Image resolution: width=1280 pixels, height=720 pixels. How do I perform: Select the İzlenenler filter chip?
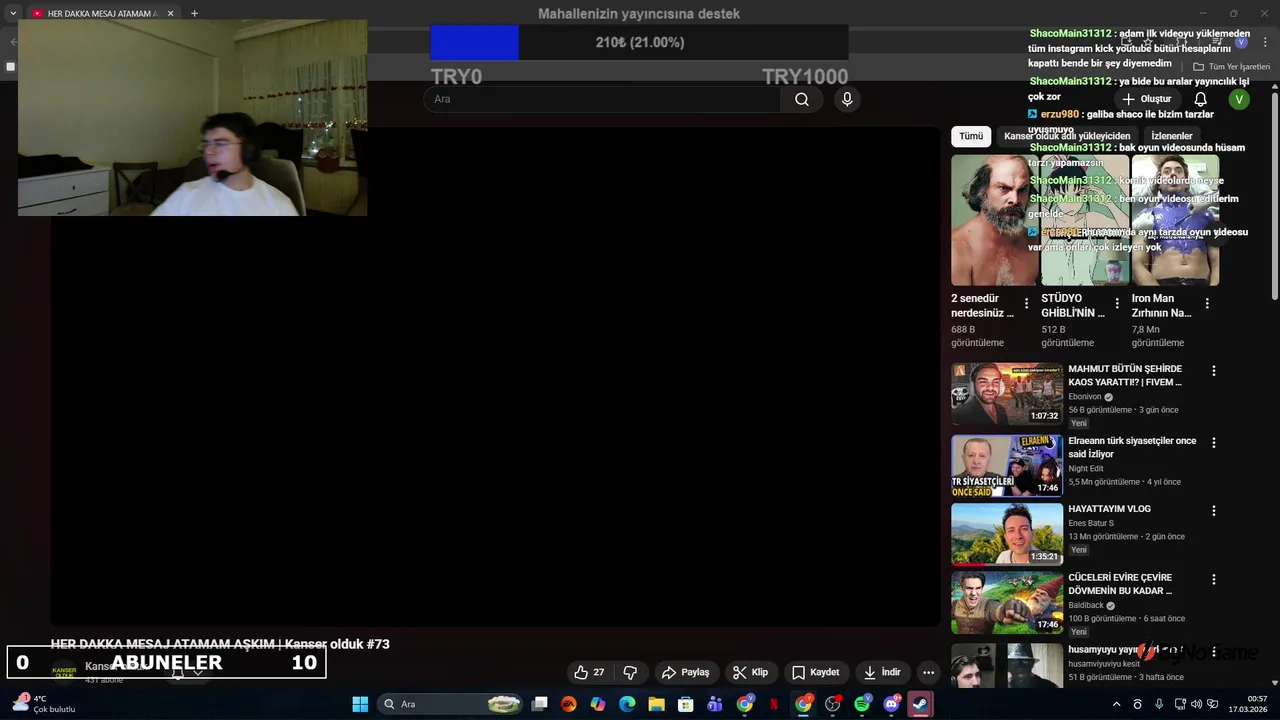point(1171,136)
